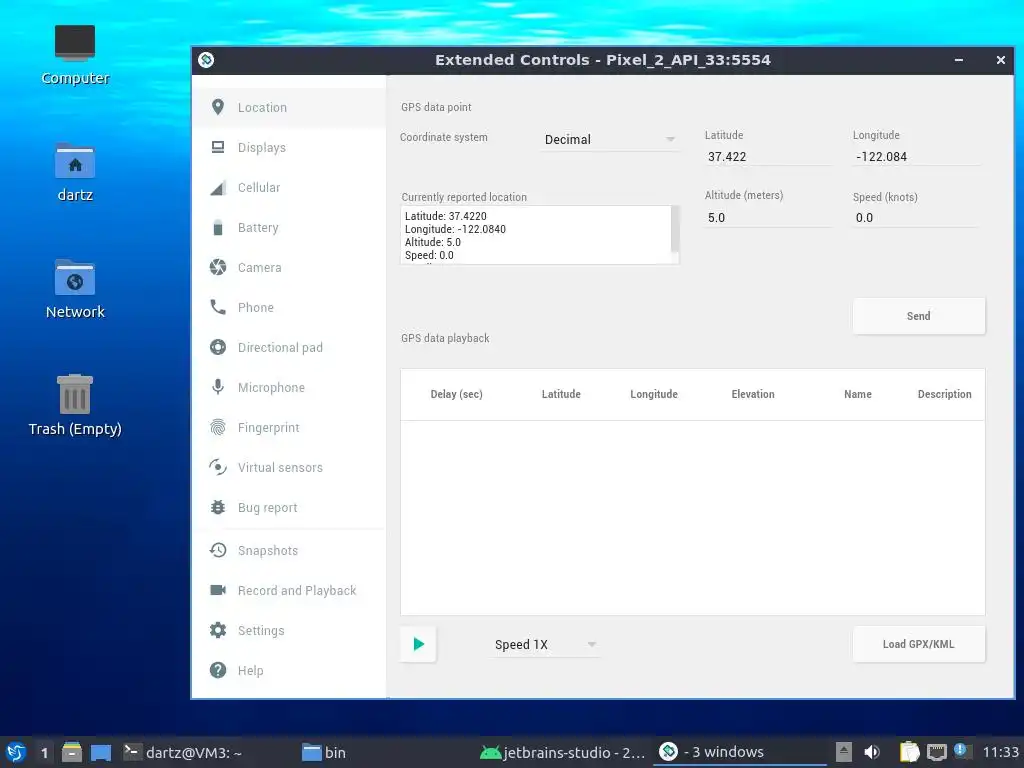Click the taskbar clock showing 11:33

(x=1000, y=752)
